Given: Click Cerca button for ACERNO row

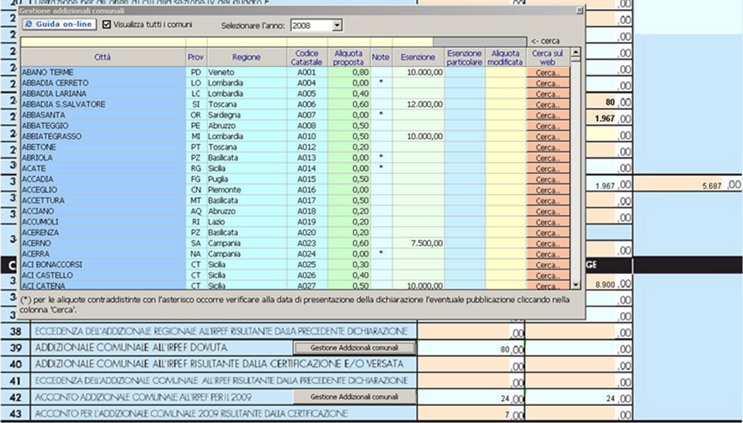Looking at the screenshot, I should coord(546,243).
